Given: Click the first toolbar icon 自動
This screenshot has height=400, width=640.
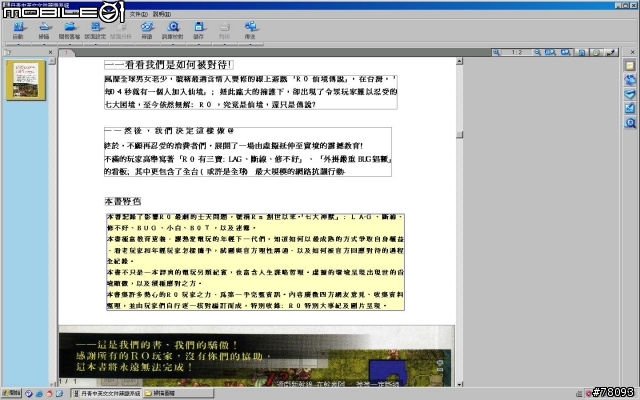Looking at the screenshot, I should pyautogui.click(x=18, y=30).
